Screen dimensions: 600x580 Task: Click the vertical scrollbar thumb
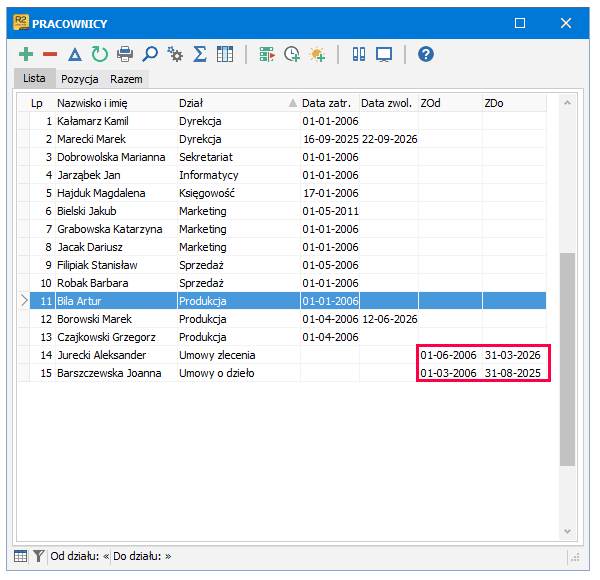(x=567, y=359)
